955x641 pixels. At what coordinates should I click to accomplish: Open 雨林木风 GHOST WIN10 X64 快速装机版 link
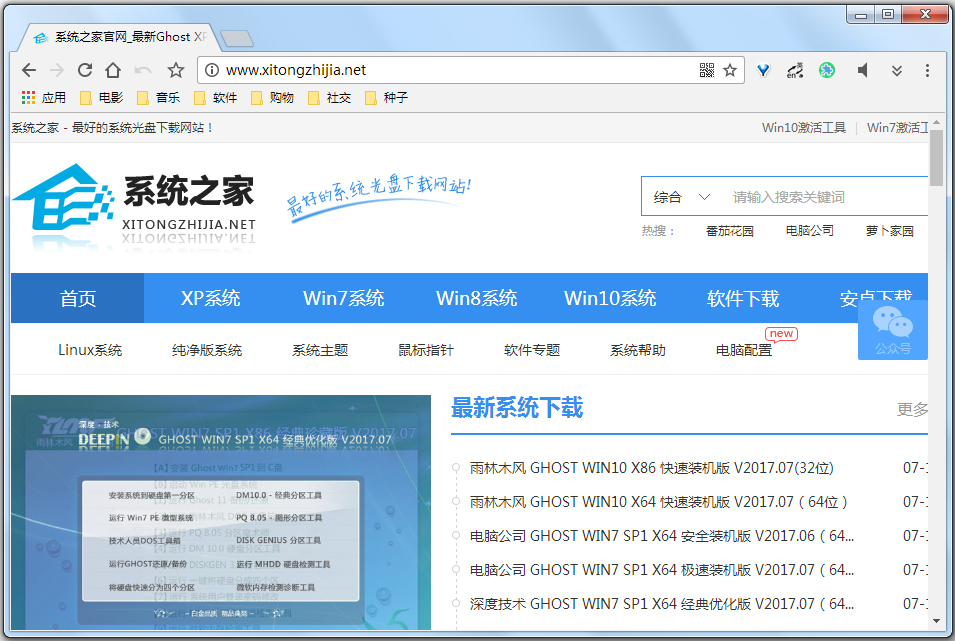[x=658, y=502]
